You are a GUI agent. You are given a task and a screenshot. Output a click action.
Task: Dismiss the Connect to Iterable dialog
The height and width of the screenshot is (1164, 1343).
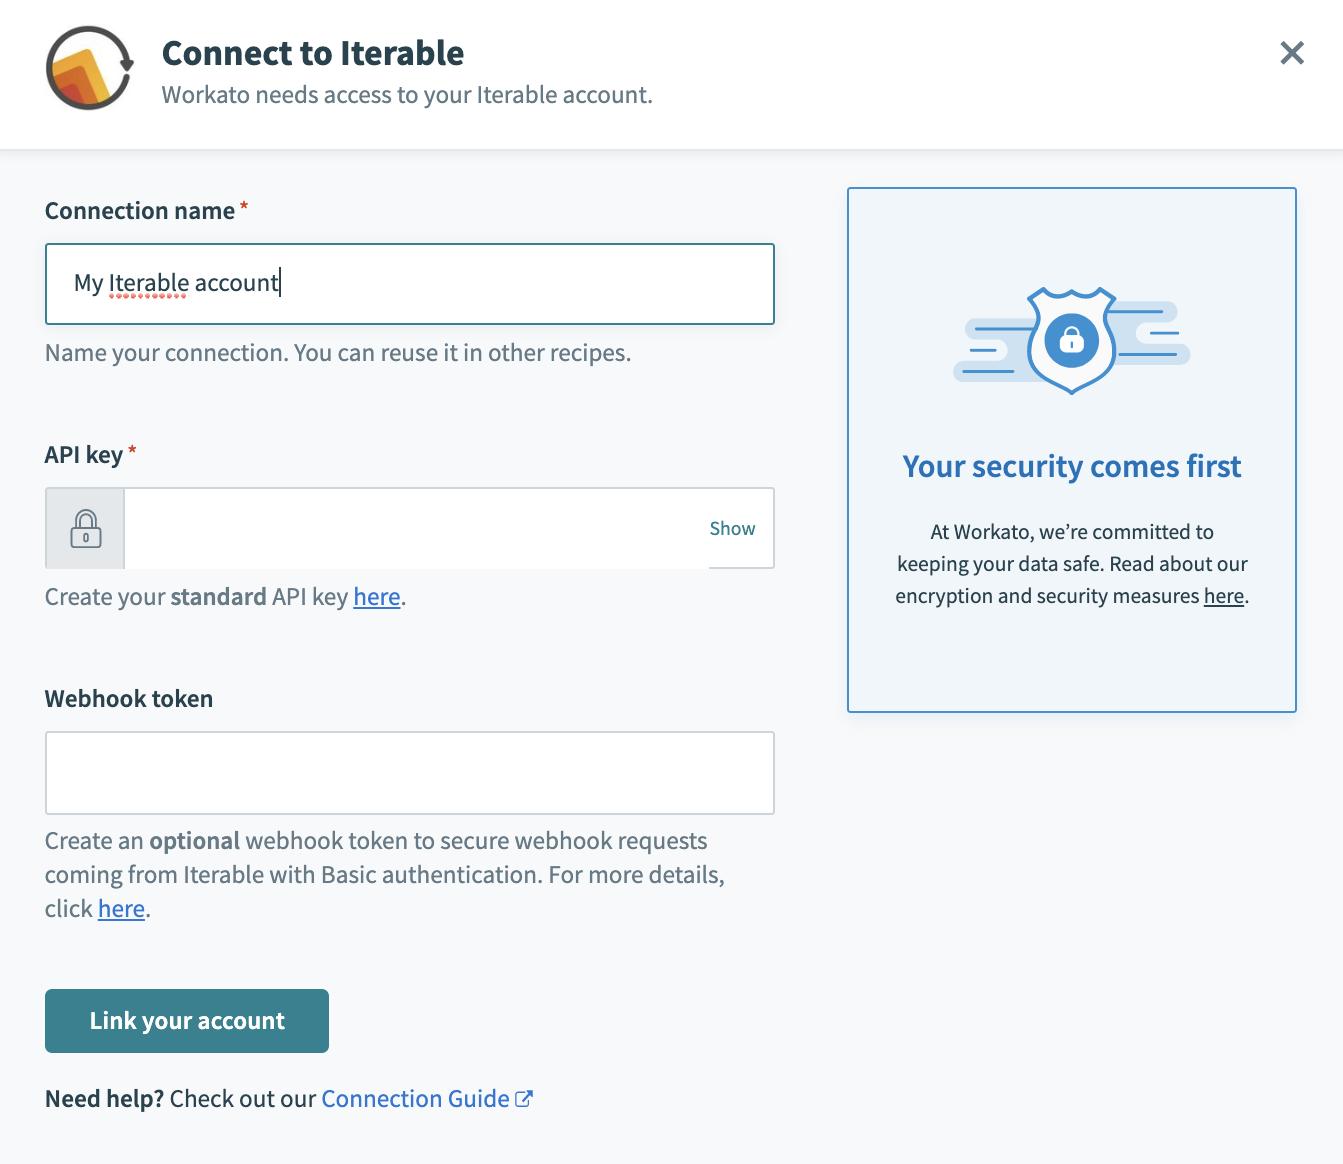tap(1291, 53)
